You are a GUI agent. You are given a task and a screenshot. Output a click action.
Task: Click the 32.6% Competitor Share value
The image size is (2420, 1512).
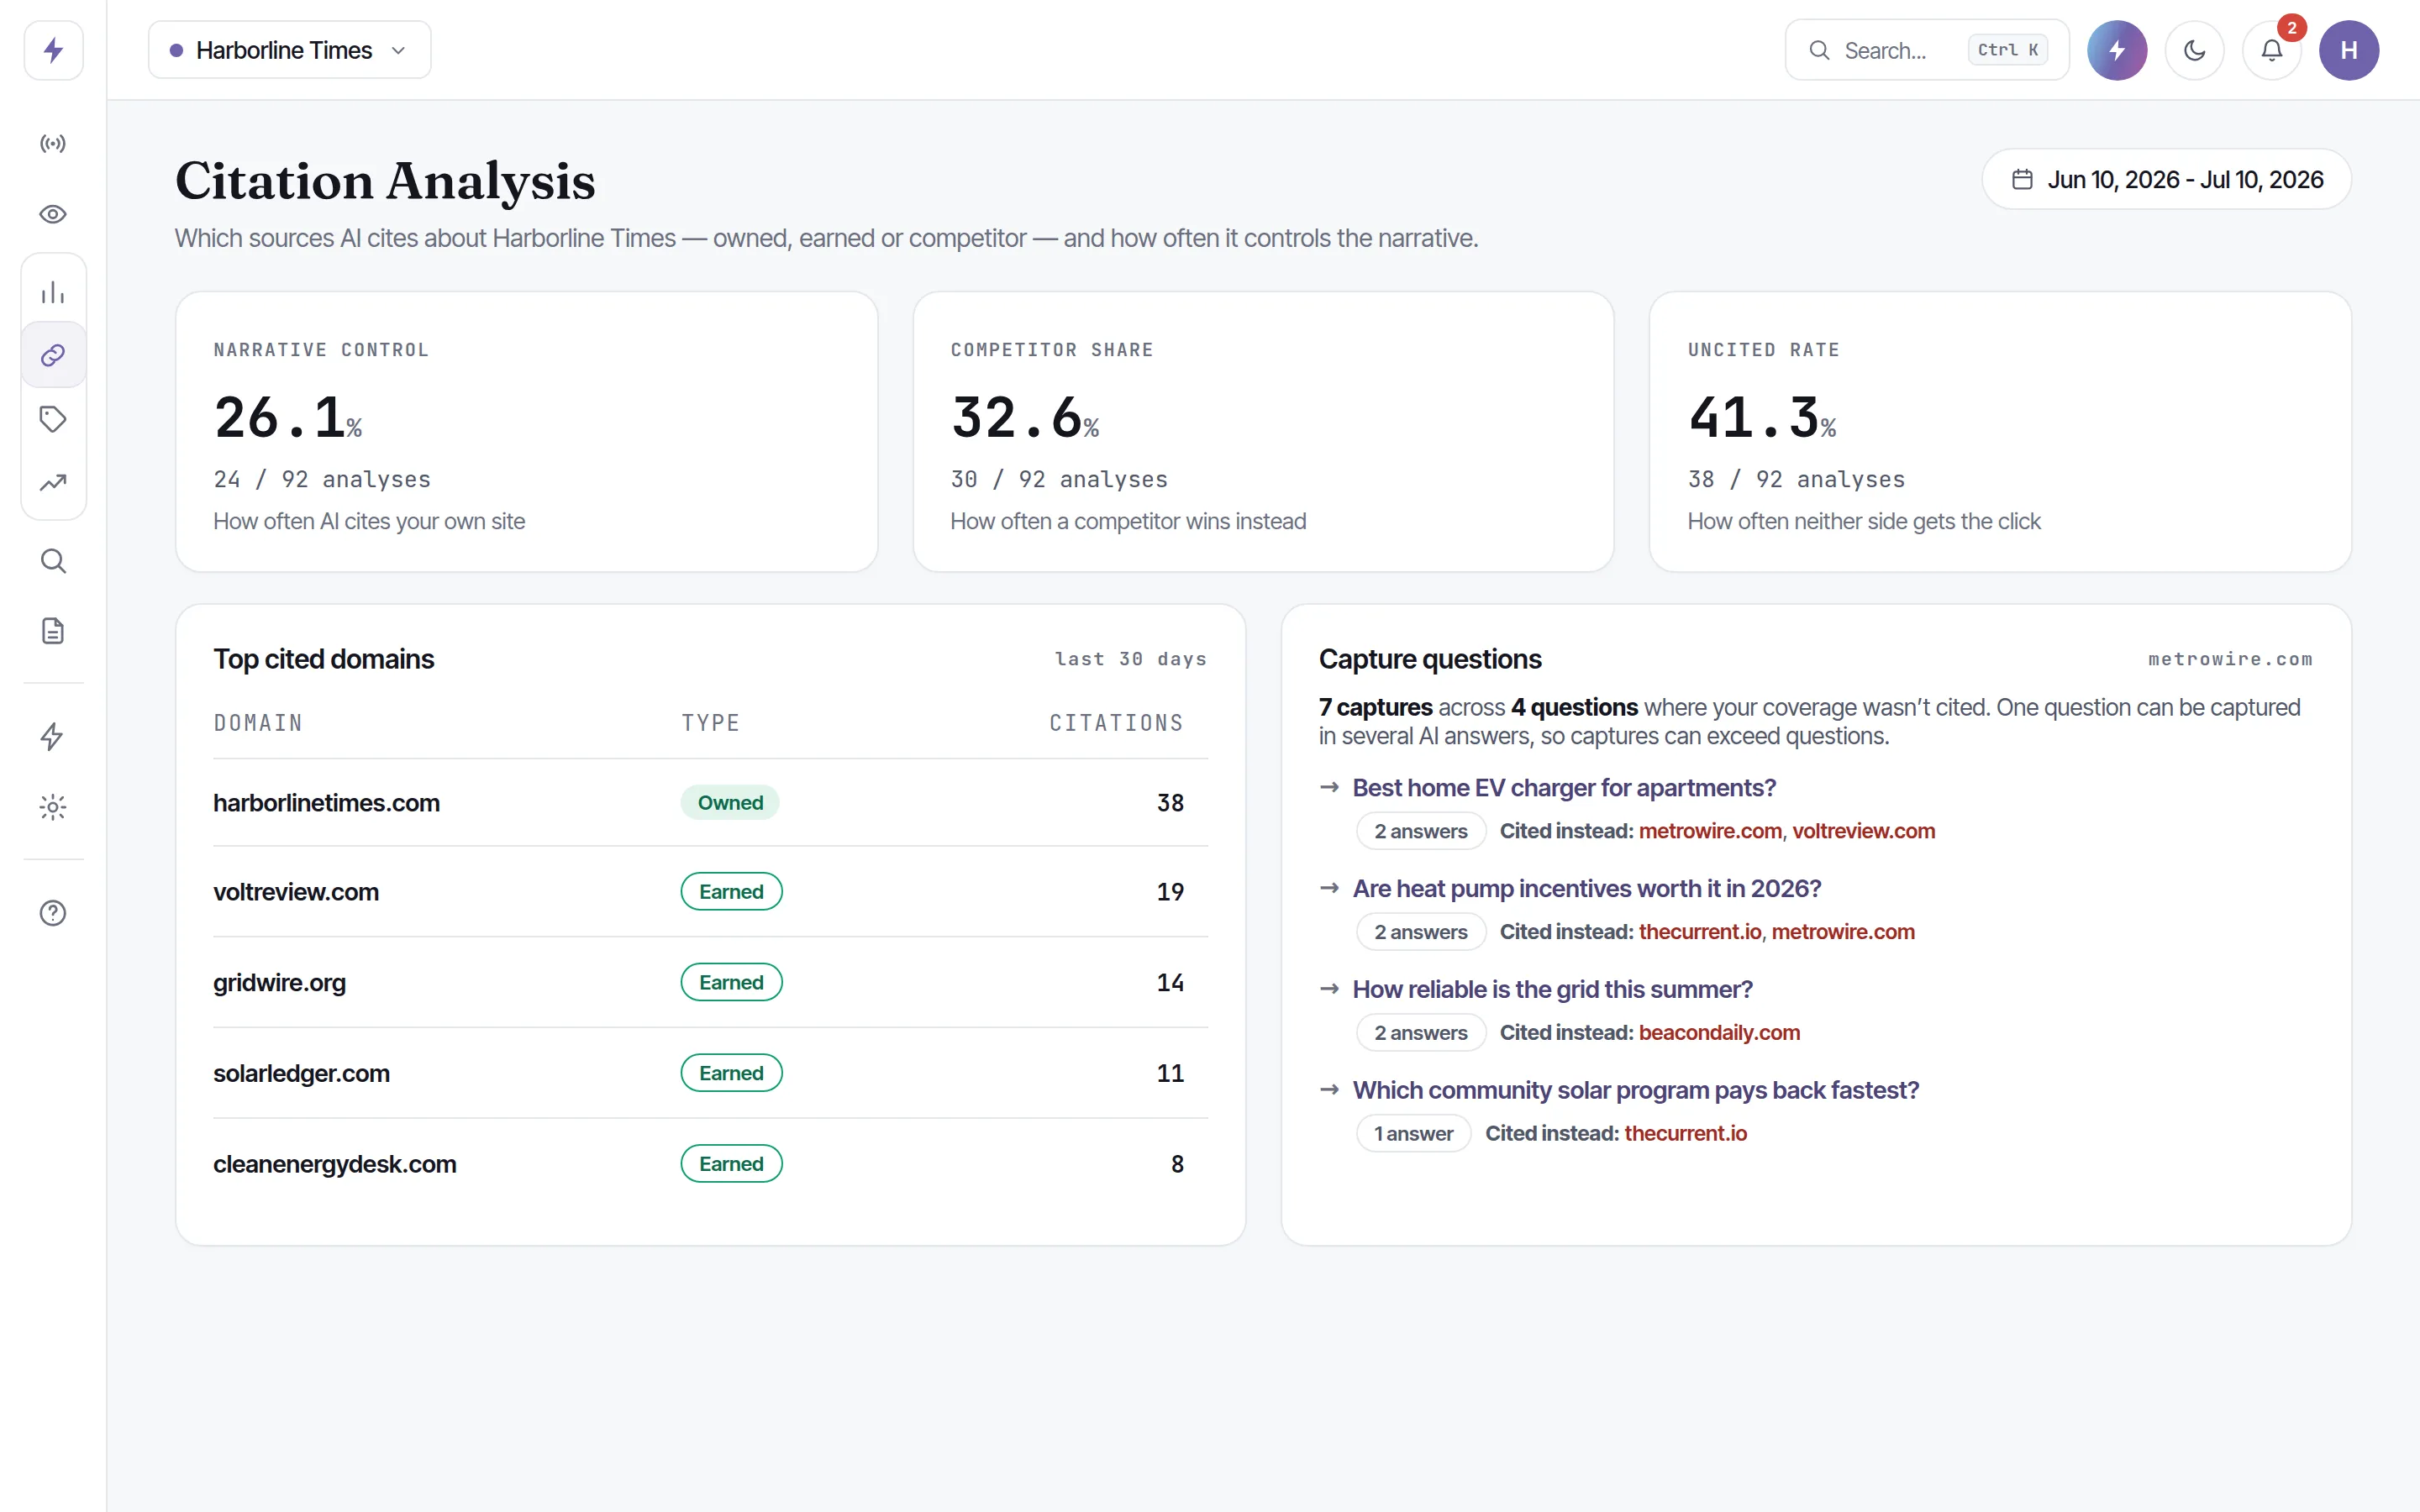point(1025,417)
